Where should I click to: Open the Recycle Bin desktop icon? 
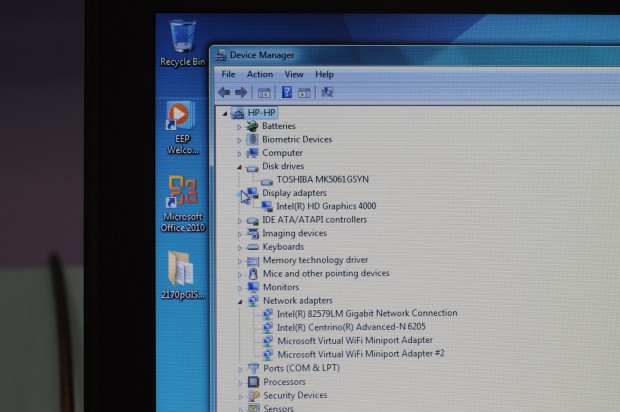coord(182,43)
